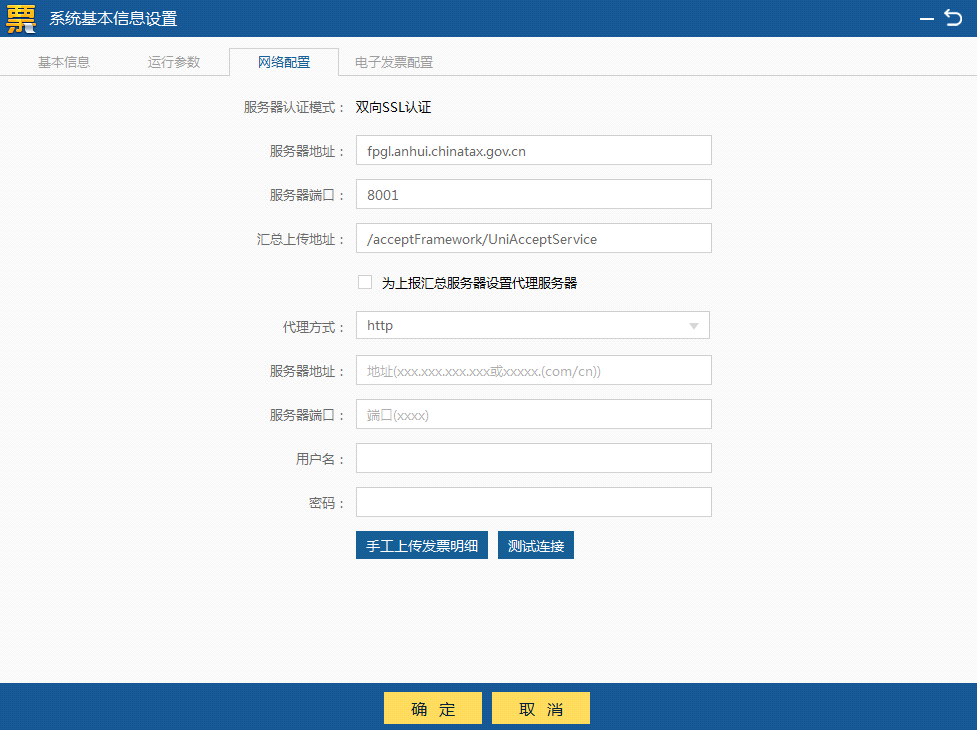This screenshot has height=730, width=977.
Task: Enable 为上报汇总服务器设置代理服务器 checkbox
Action: 365,282
